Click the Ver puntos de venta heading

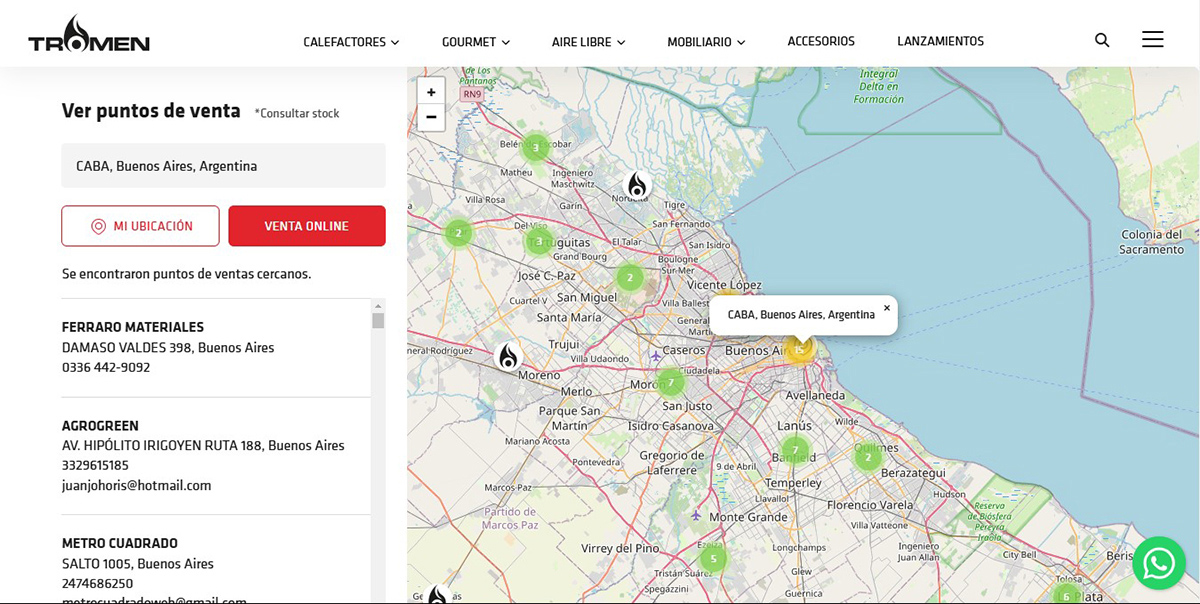151,111
